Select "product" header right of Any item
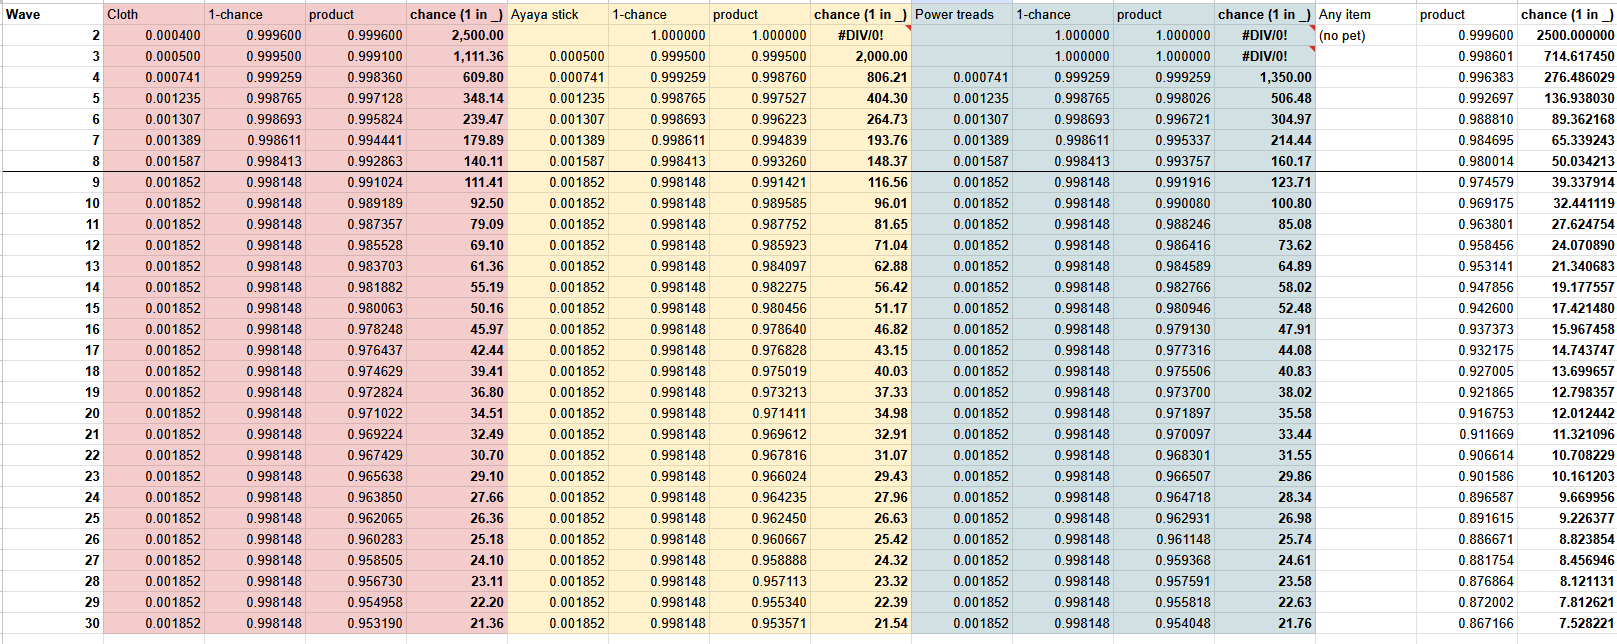The width and height of the screenshot is (1617, 644). [x=1467, y=14]
